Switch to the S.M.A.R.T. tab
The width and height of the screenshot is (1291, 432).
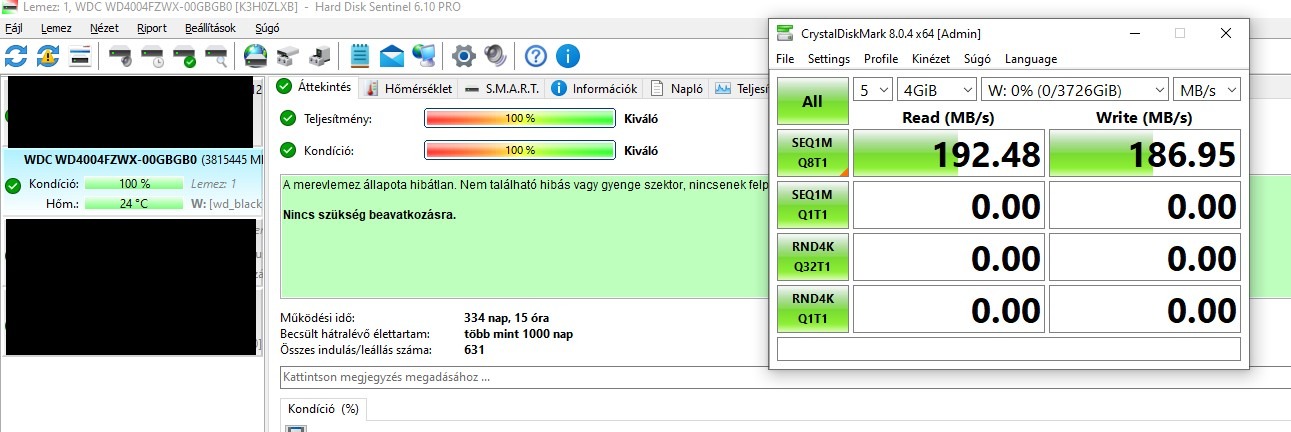[502, 88]
